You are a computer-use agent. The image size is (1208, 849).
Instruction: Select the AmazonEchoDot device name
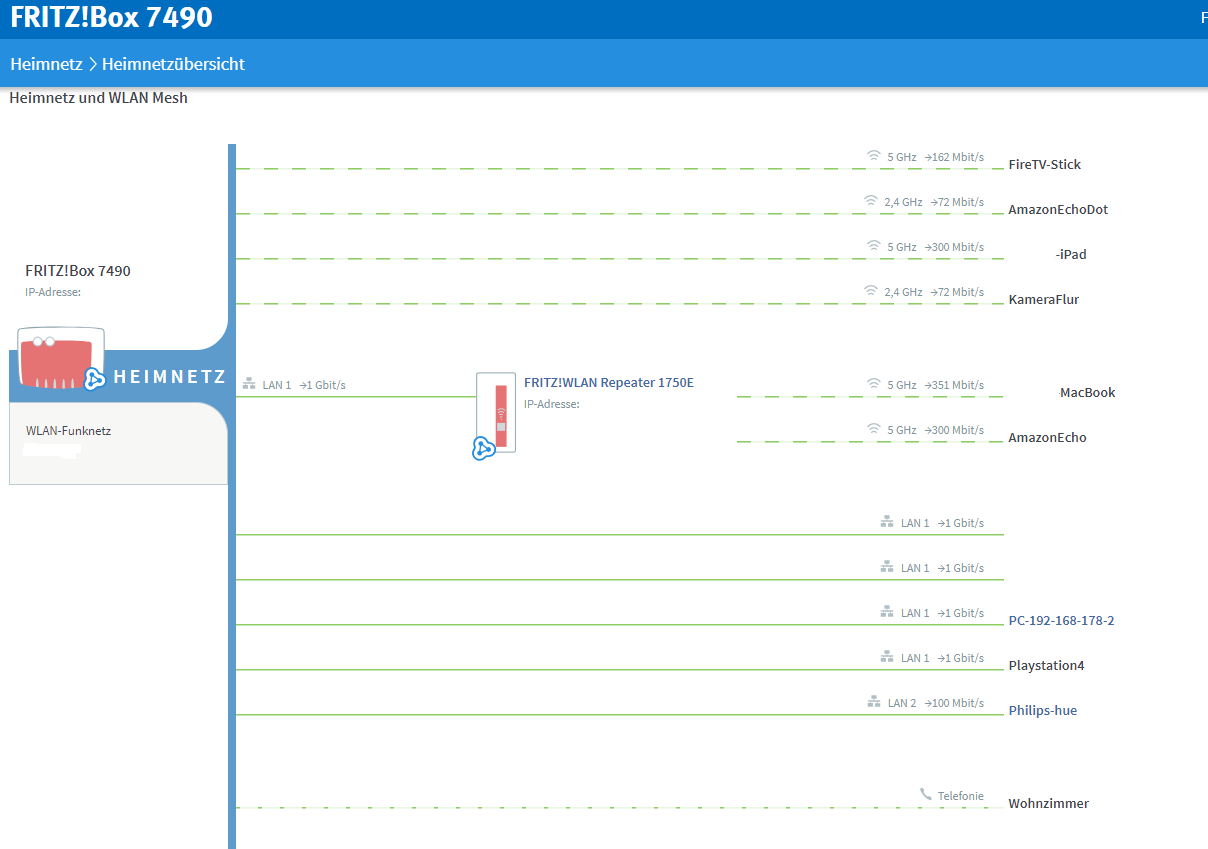(x=1058, y=210)
